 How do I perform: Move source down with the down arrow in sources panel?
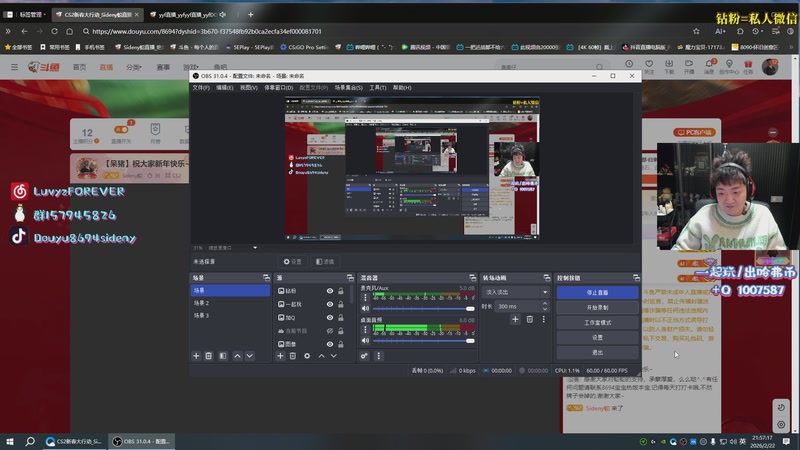[334, 356]
